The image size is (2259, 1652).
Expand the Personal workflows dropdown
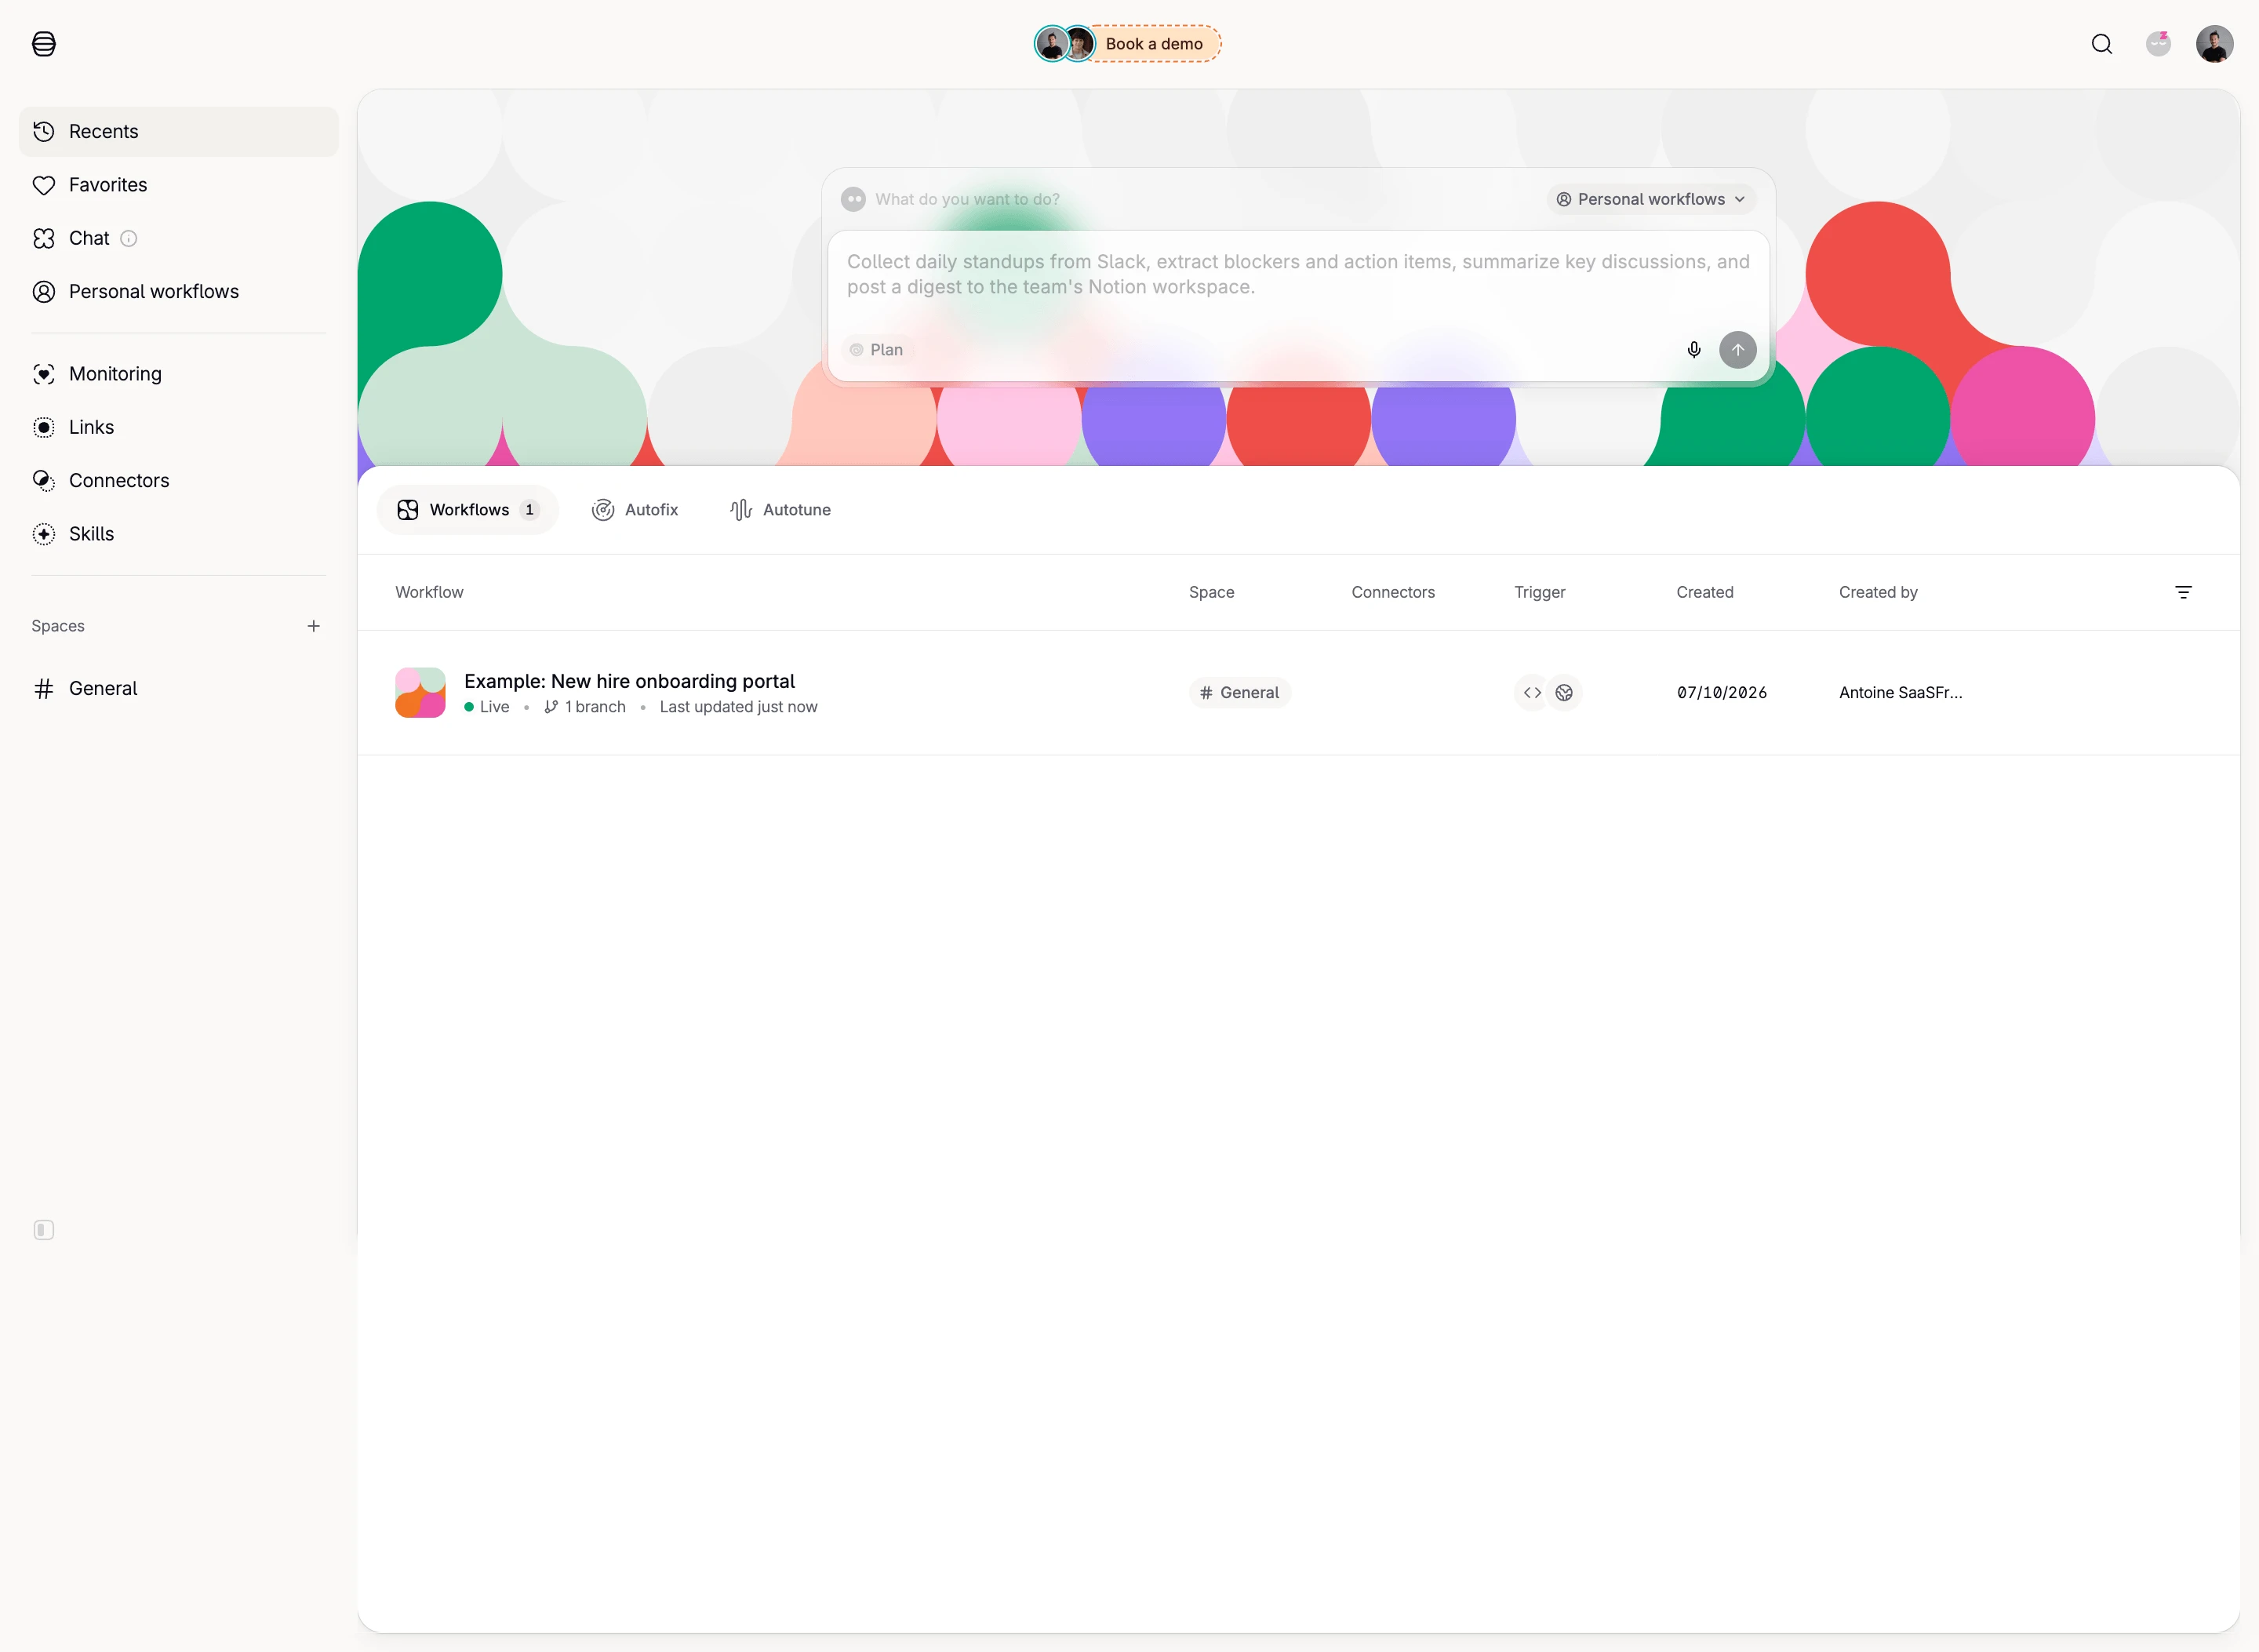(x=1651, y=199)
